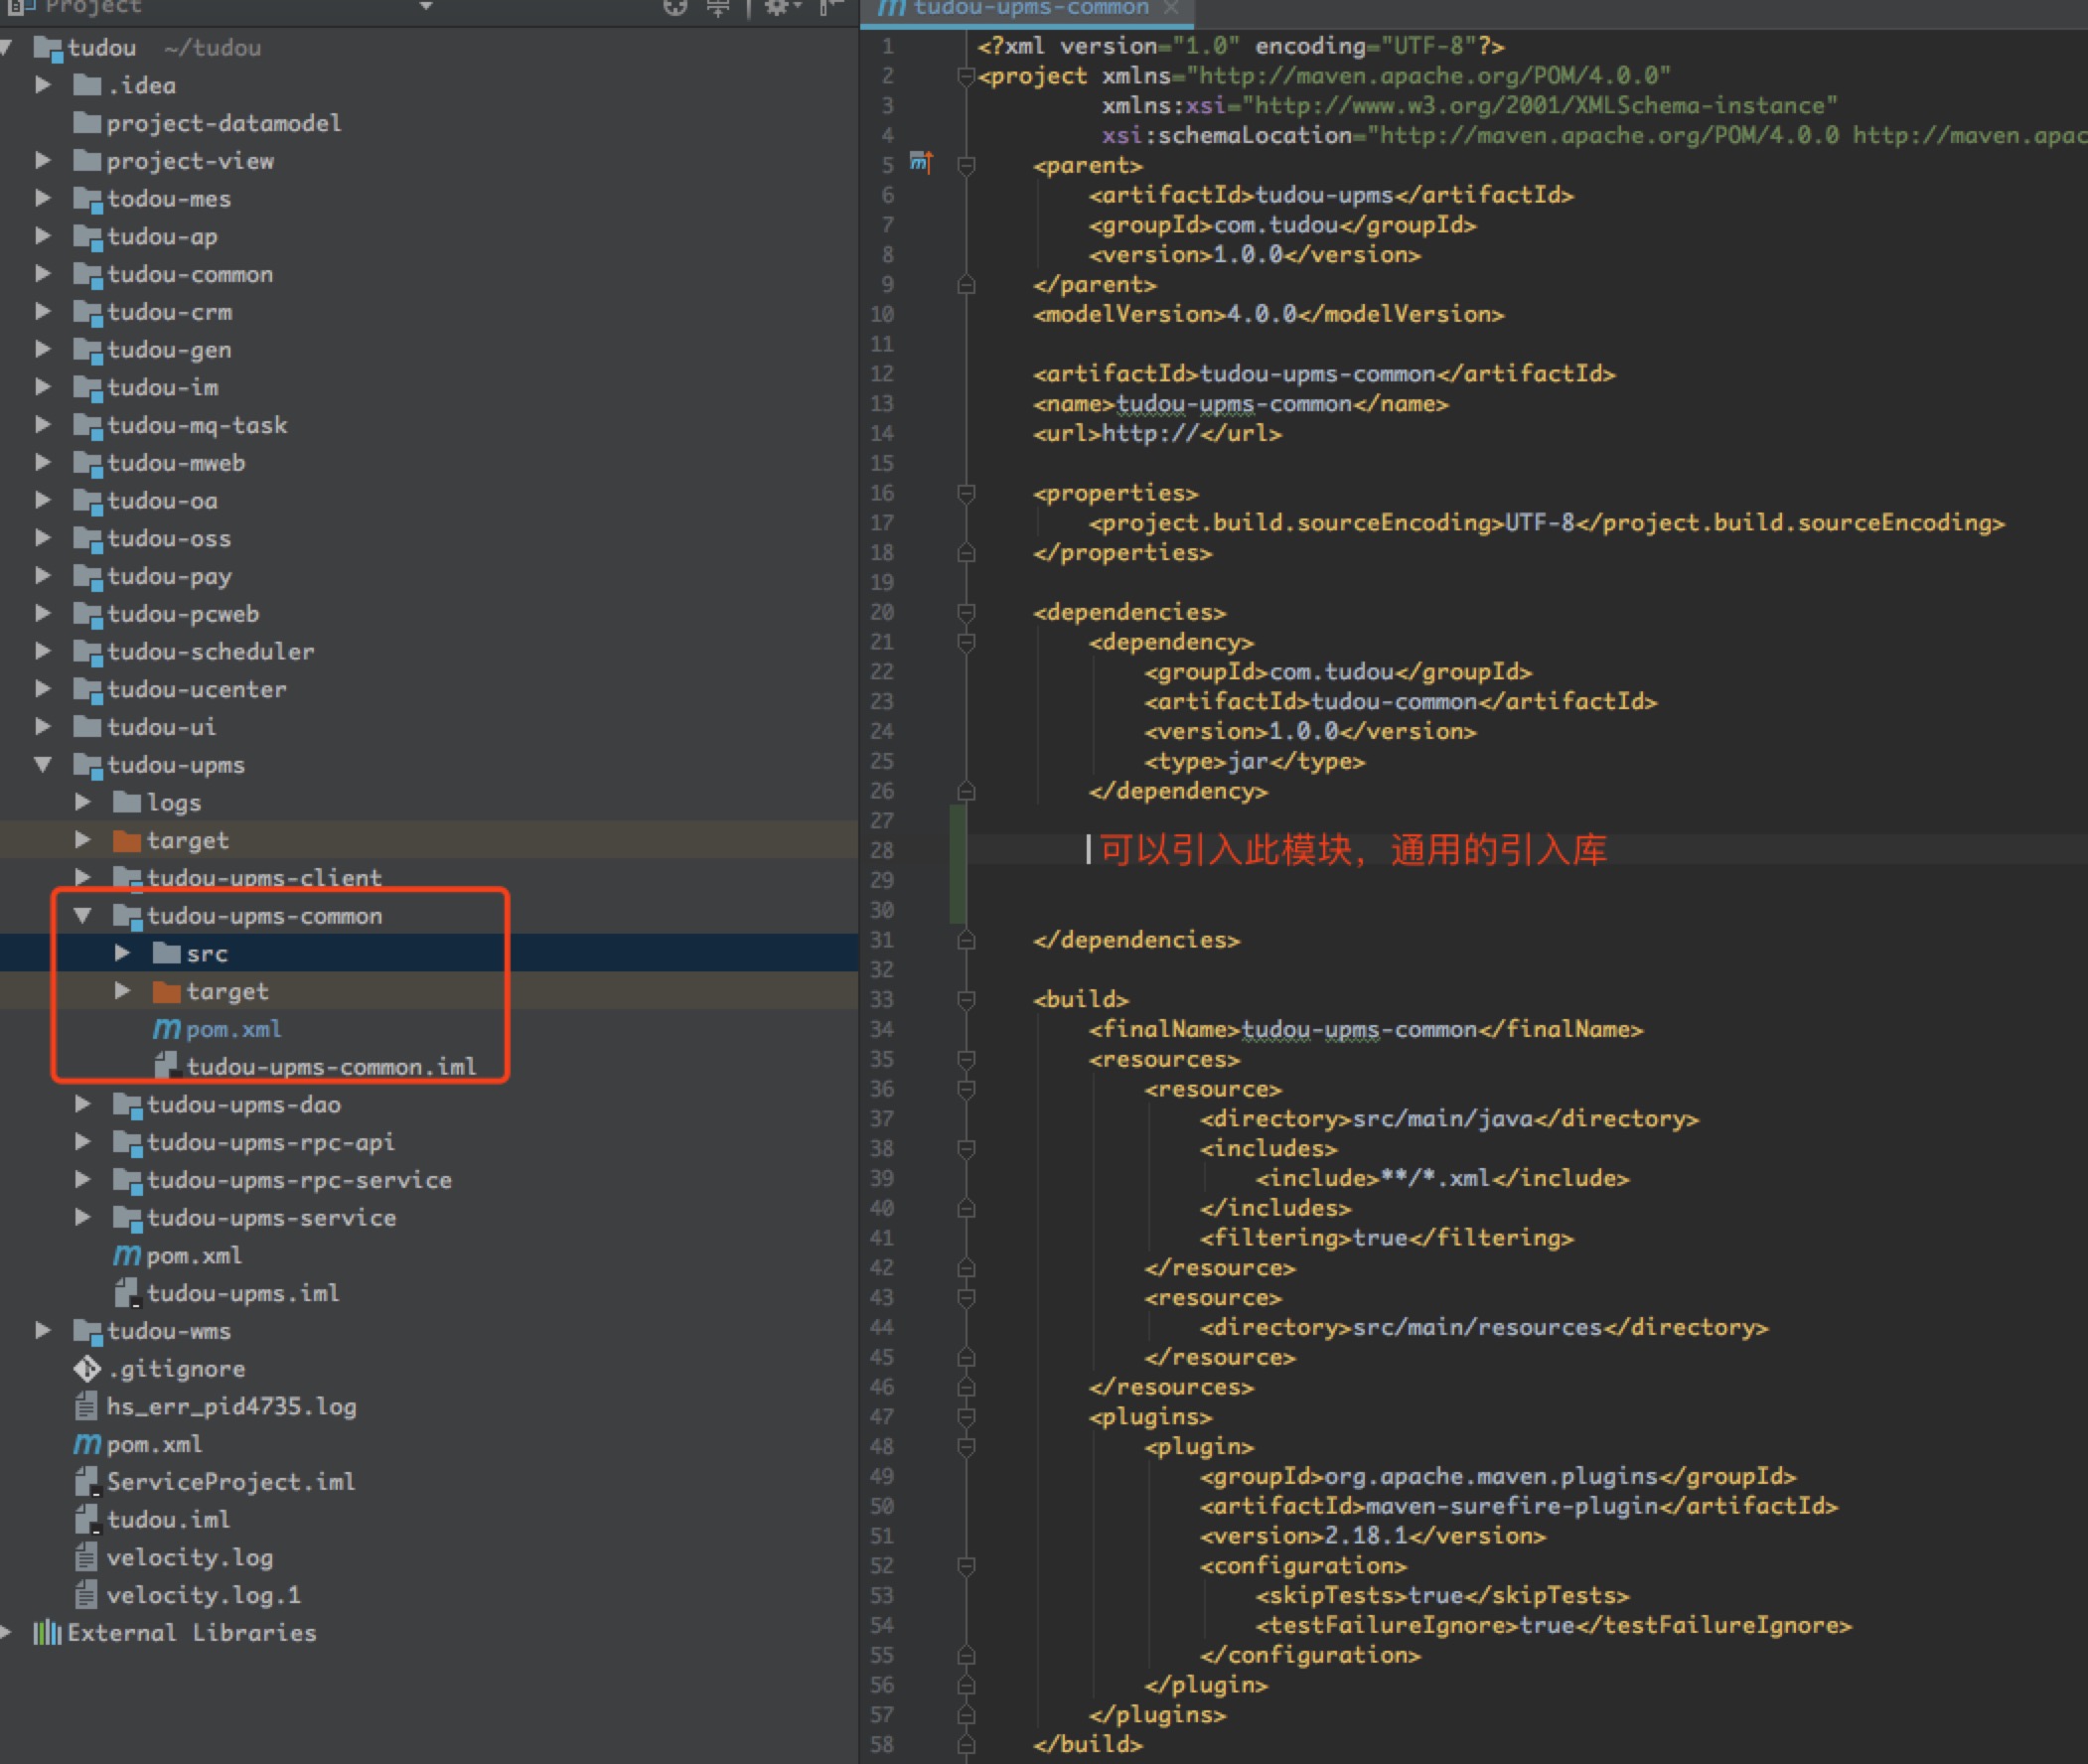This screenshot has height=1764, width=2088.
Task: Click Maven icon of tudou-upms pom.xml
Action: pyautogui.click(x=127, y=1255)
